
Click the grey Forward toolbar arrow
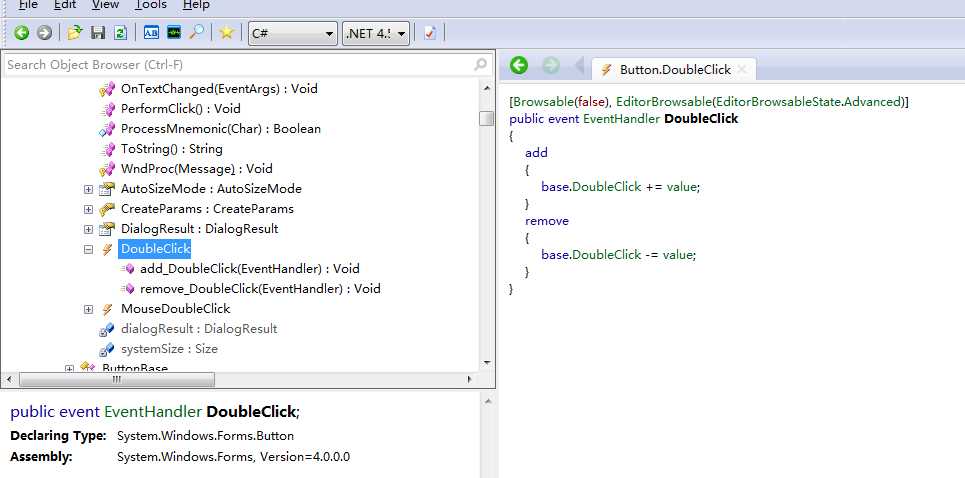click(44, 33)
